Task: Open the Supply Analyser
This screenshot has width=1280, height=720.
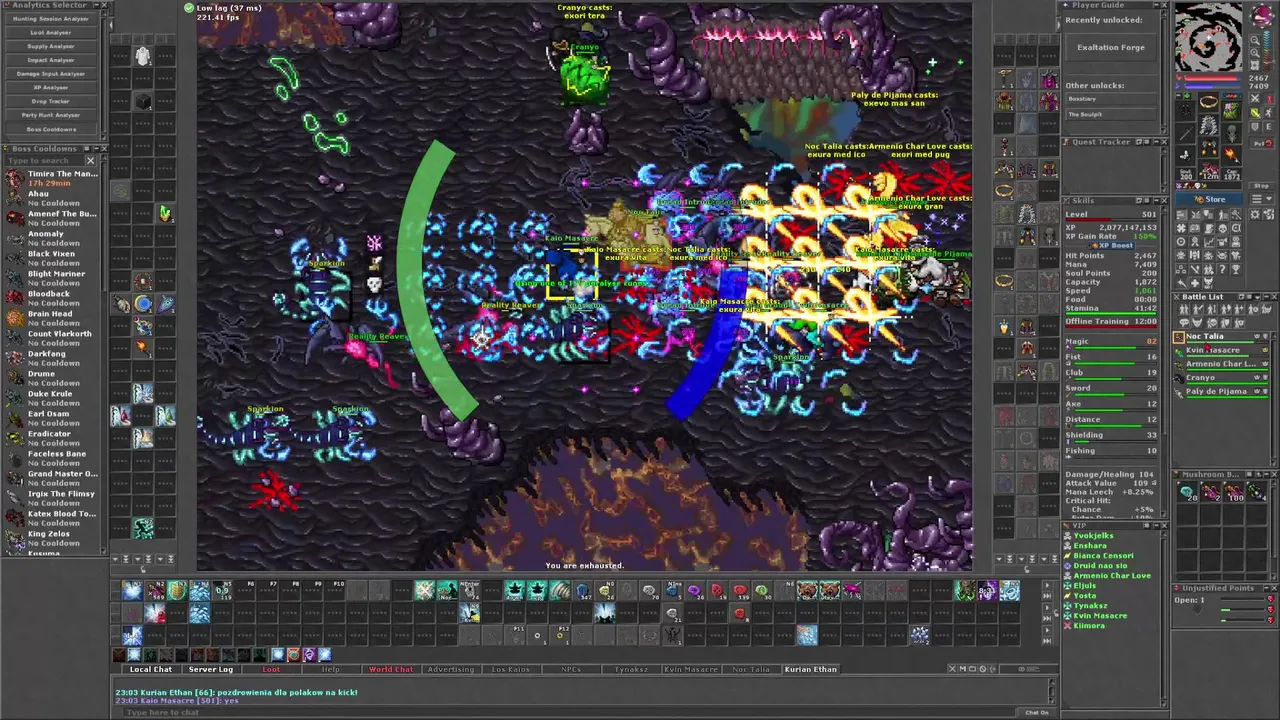Action: click(51, 46)
